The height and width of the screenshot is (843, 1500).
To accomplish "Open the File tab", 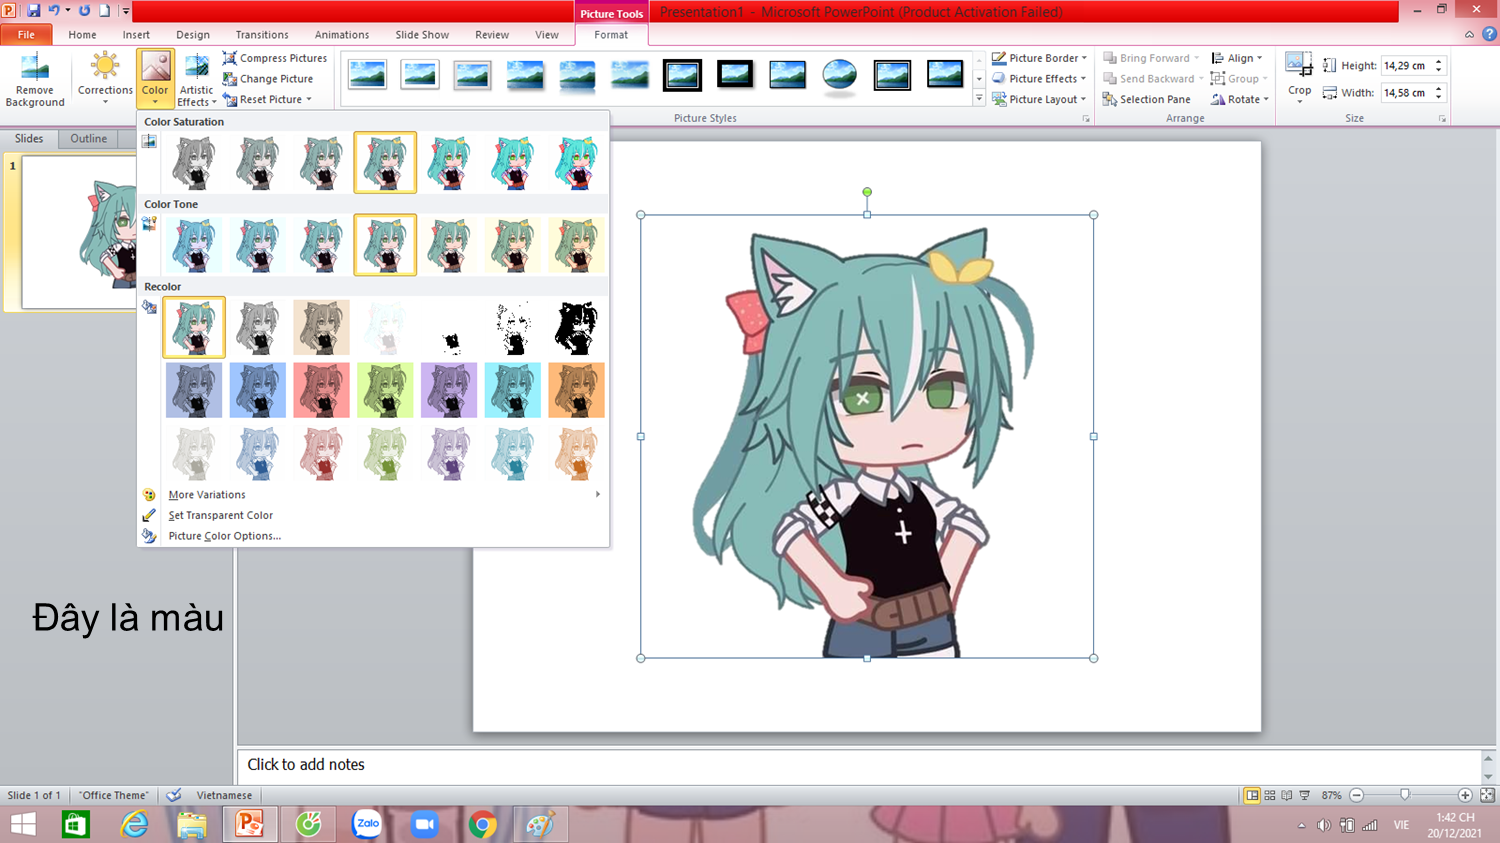I will click(26, 34).
